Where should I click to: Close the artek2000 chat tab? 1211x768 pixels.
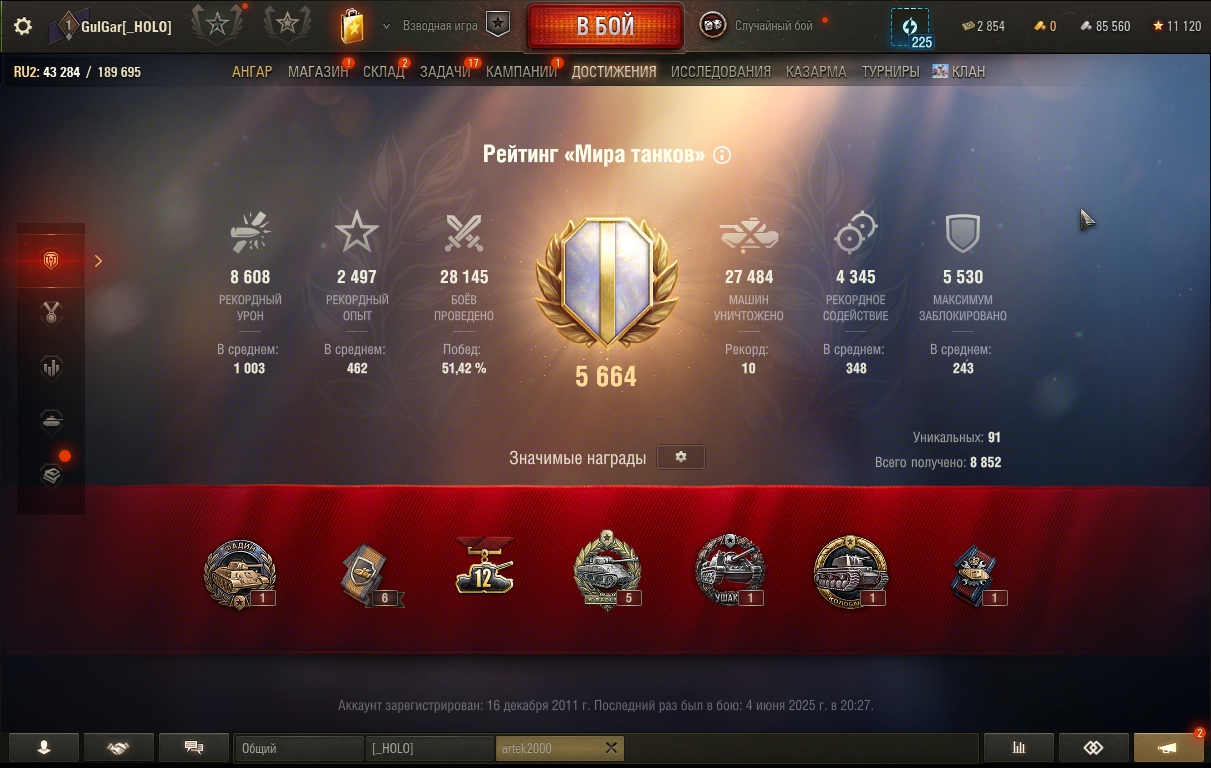click(612, 748)
